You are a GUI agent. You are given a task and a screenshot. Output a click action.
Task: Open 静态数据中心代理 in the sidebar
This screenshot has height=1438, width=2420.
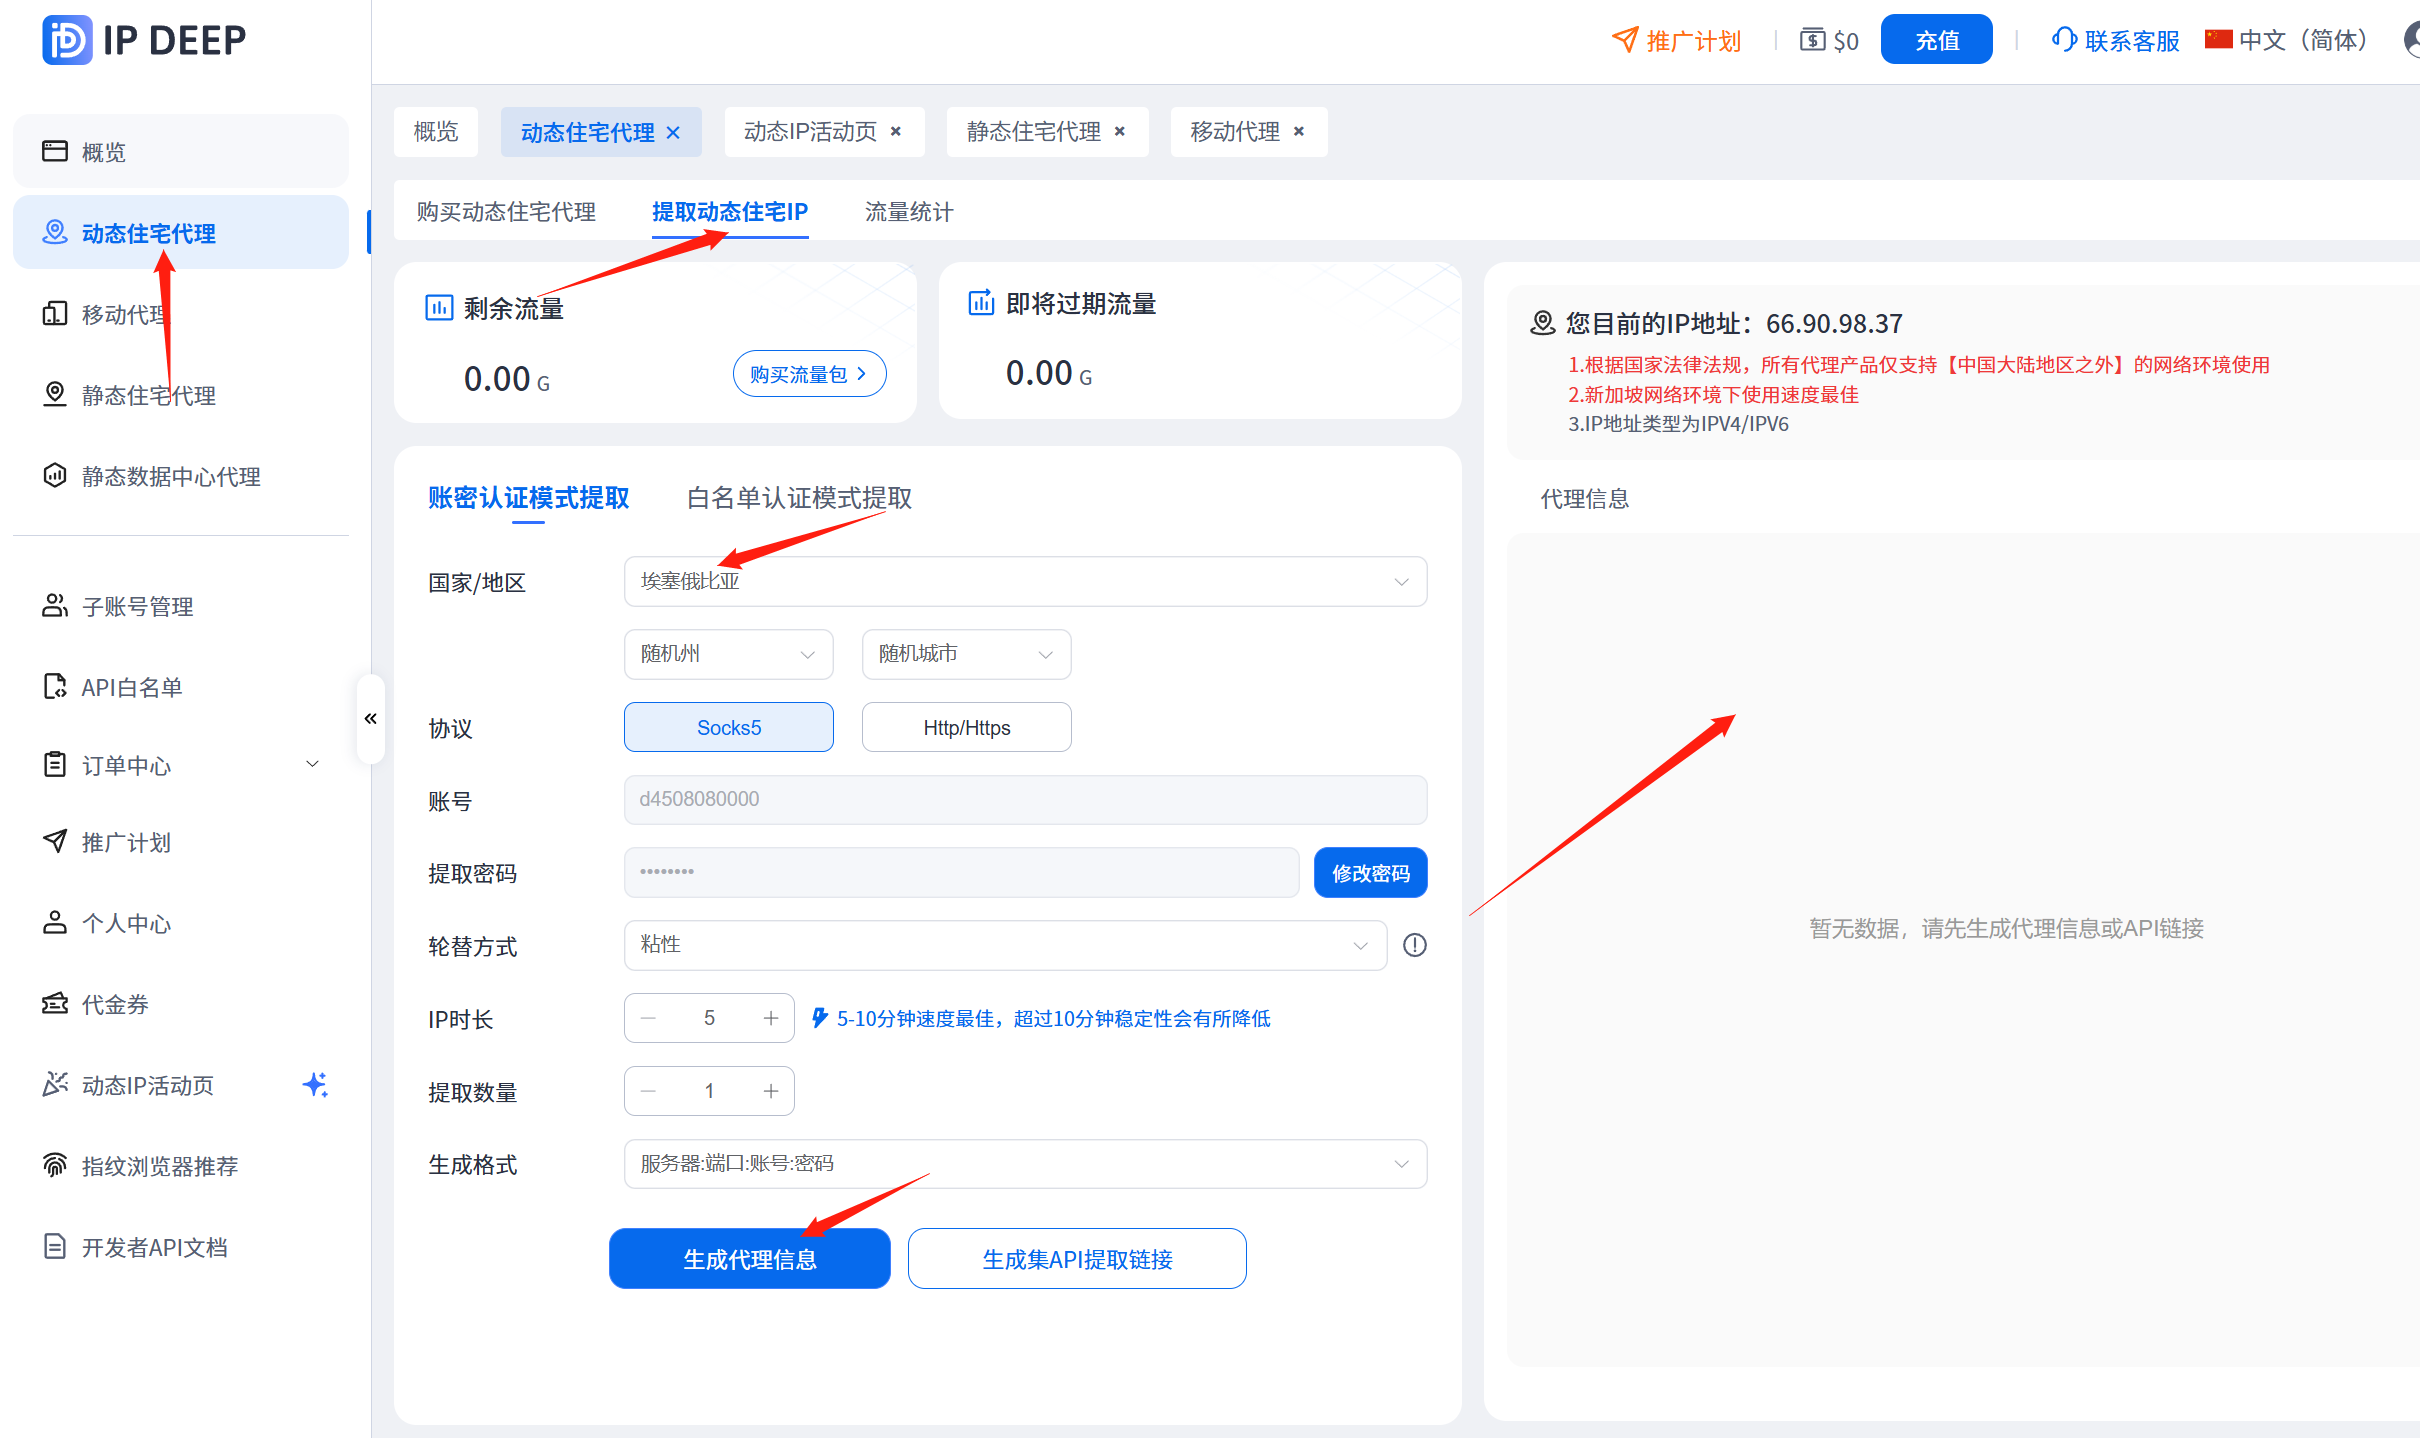(x=180, y=476)
